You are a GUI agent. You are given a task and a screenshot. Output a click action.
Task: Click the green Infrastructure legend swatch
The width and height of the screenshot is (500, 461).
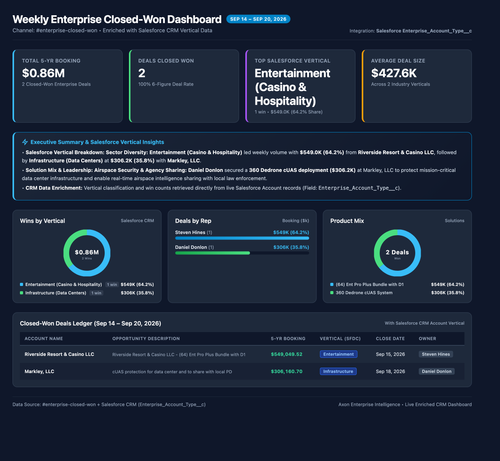point(21,293)
